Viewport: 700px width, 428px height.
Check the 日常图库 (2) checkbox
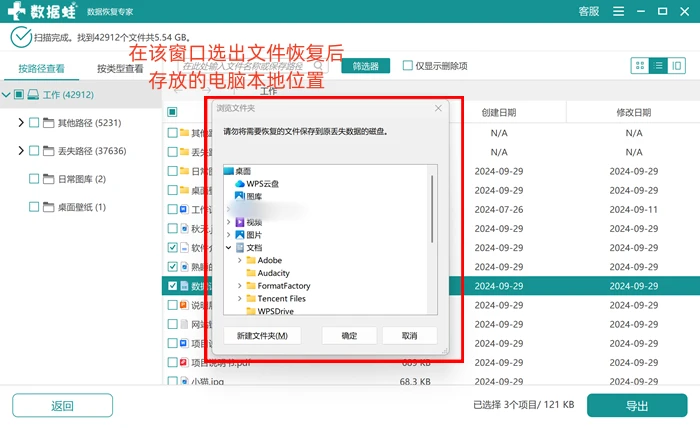coord(34,179)
